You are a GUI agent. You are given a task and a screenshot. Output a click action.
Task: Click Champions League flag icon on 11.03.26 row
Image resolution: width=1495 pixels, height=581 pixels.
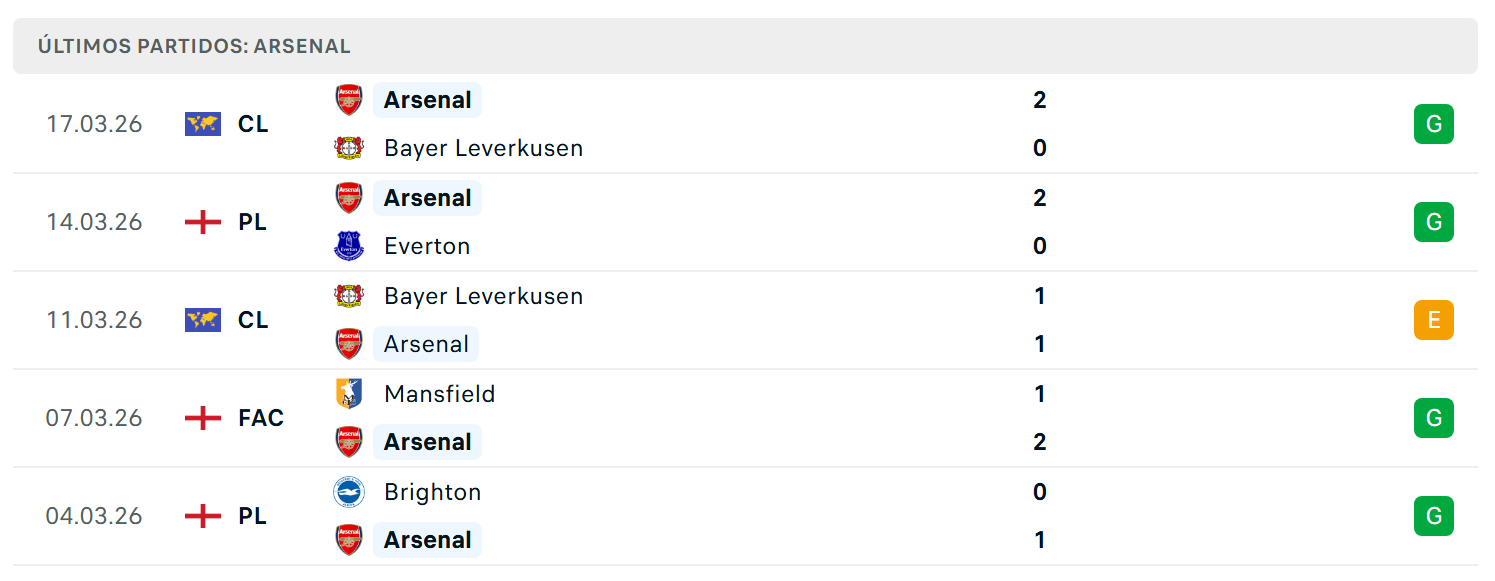[203, 320]
